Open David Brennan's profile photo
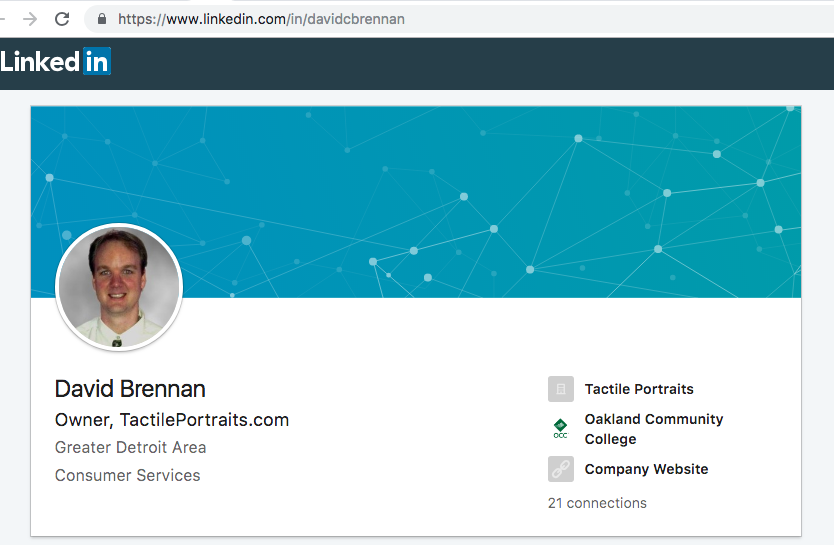This screenshot has width=834, height=545. (119, 288)
